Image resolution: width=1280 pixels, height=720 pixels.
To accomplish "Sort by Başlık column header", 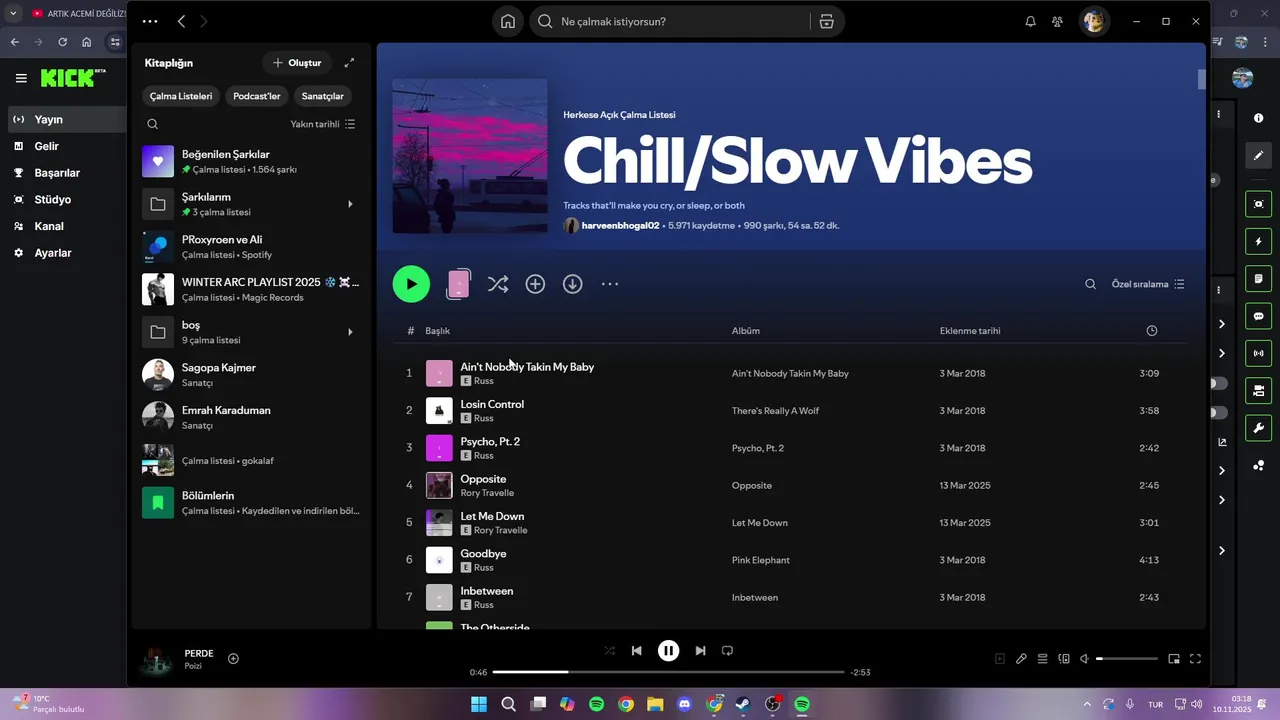I will [x=438, y=331].
